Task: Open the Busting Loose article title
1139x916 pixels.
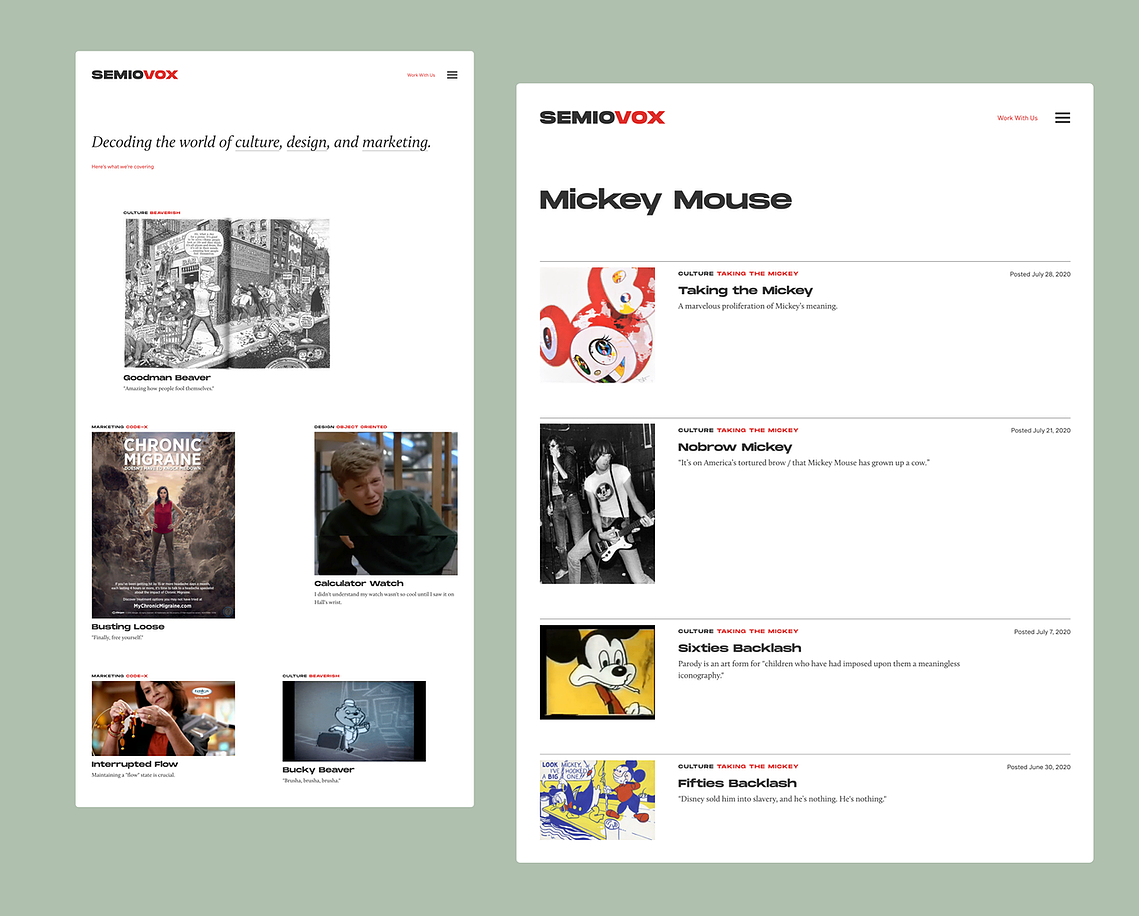Action: (128, 627)
